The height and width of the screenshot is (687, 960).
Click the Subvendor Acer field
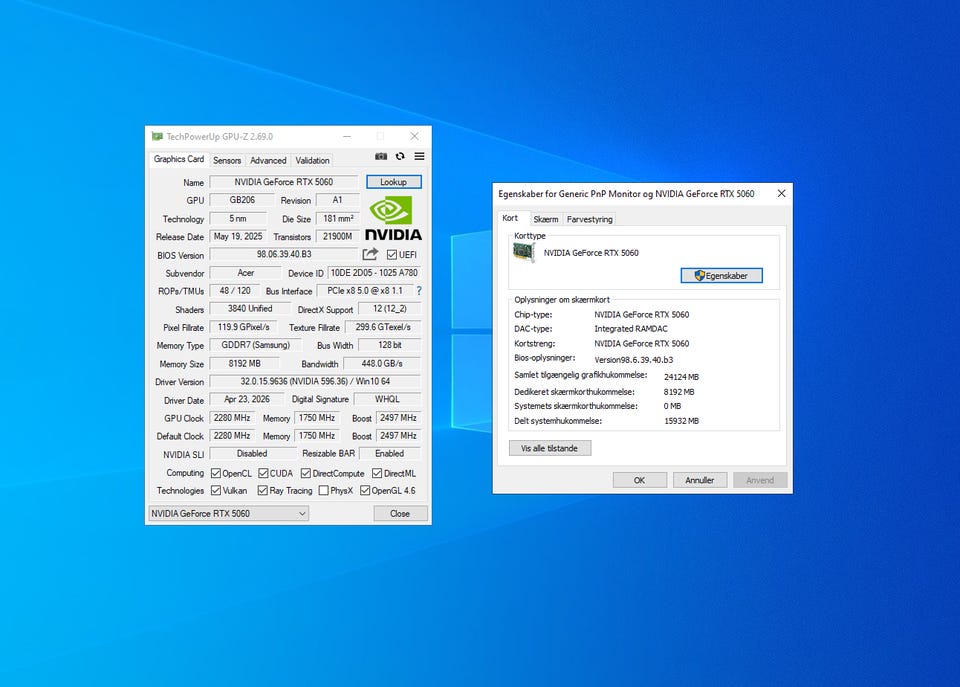tap(246, 273)
